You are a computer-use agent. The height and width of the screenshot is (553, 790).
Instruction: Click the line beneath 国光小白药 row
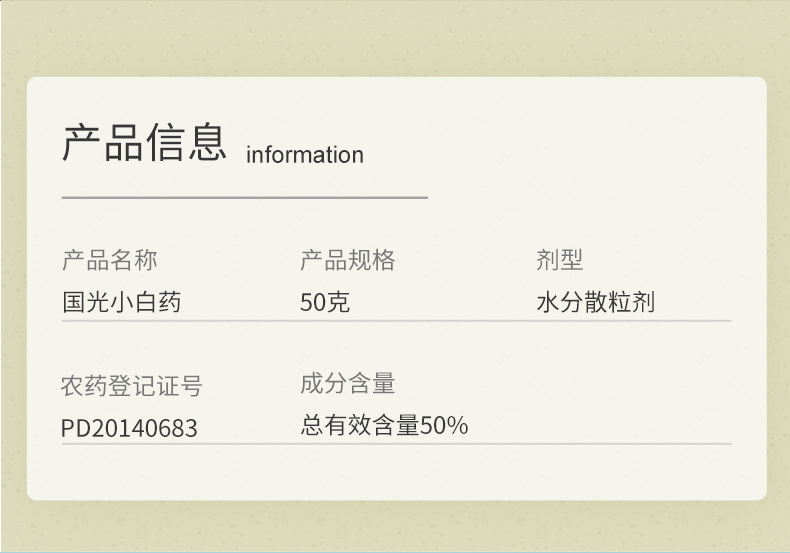click(x=397, y=320)
